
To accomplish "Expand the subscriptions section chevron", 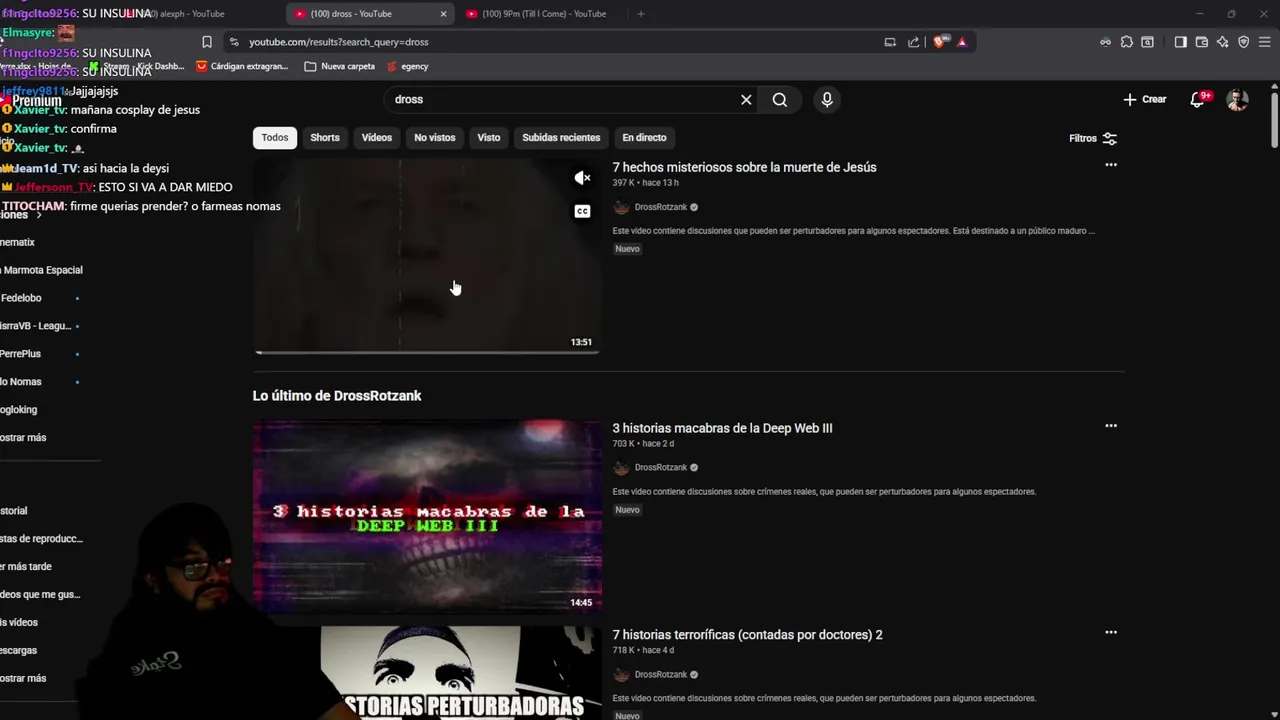I will click(x=39, y=215).
